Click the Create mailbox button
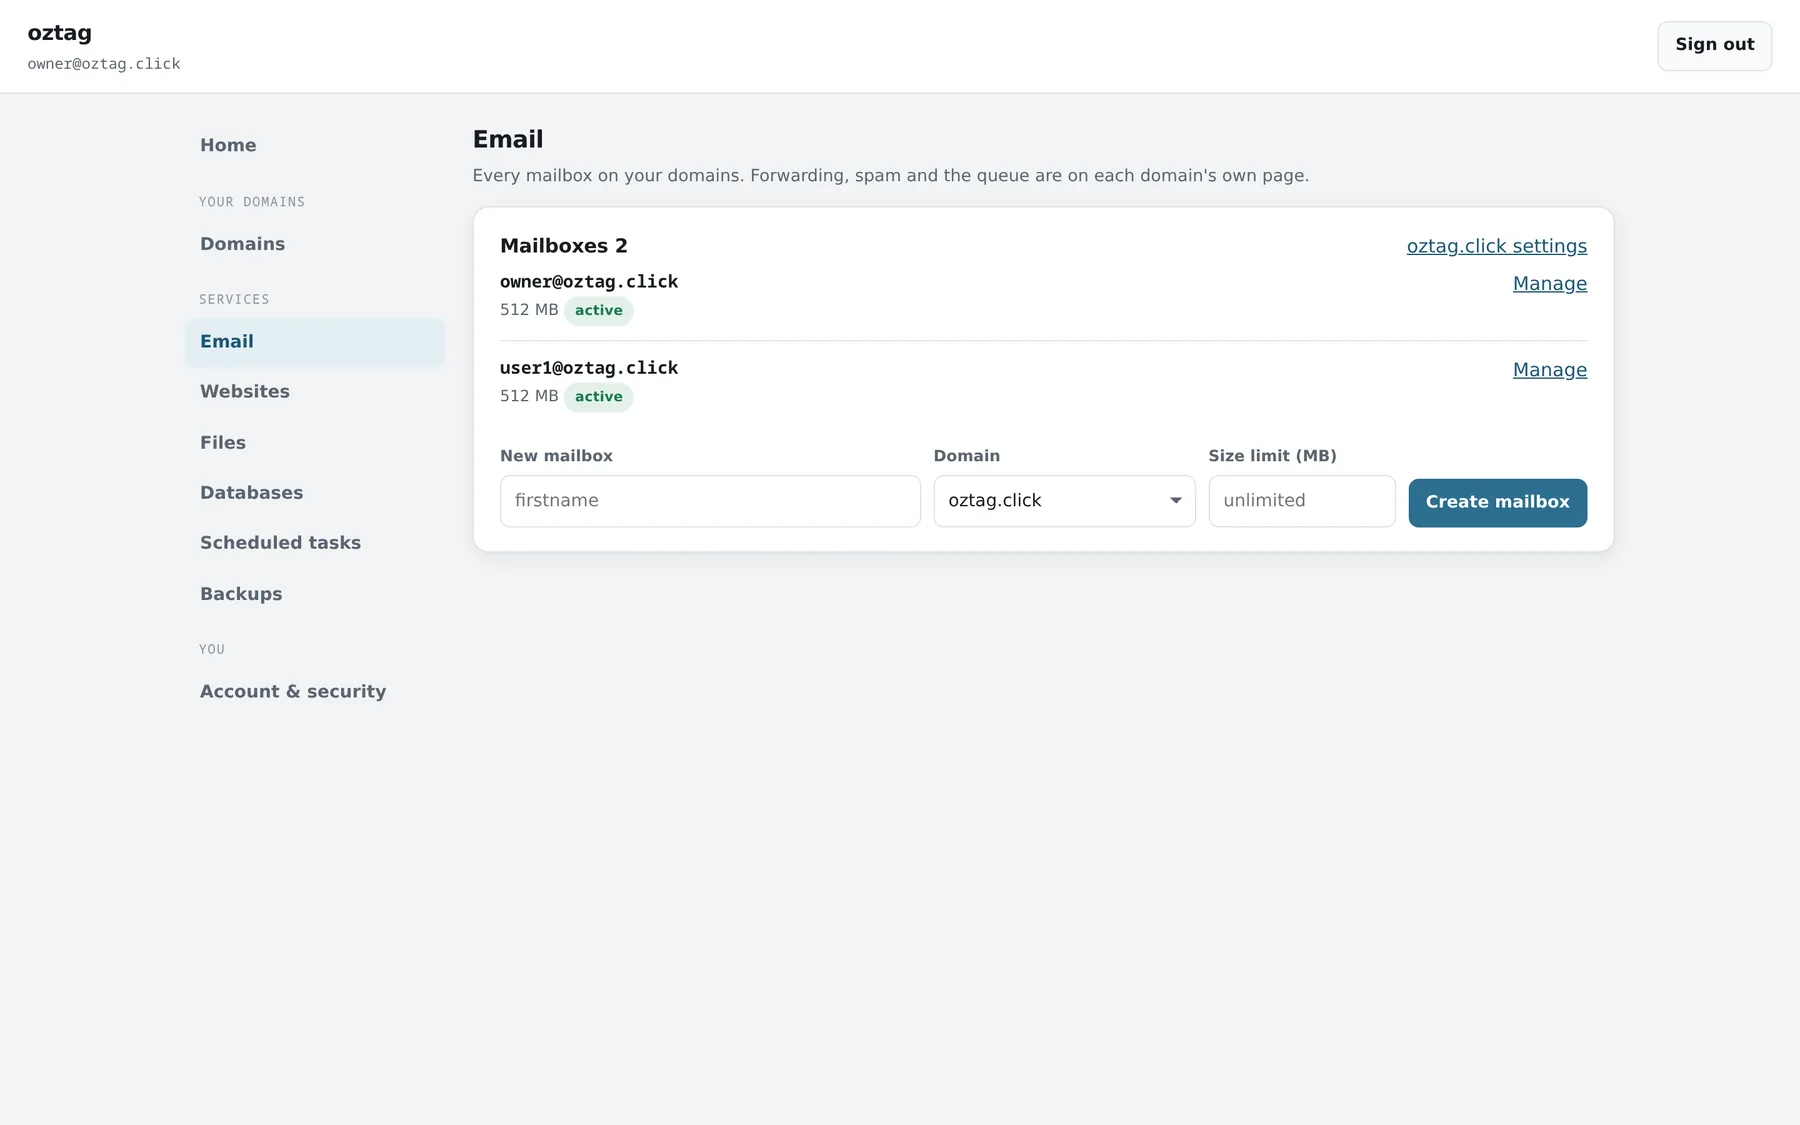 coord(1497,502)
